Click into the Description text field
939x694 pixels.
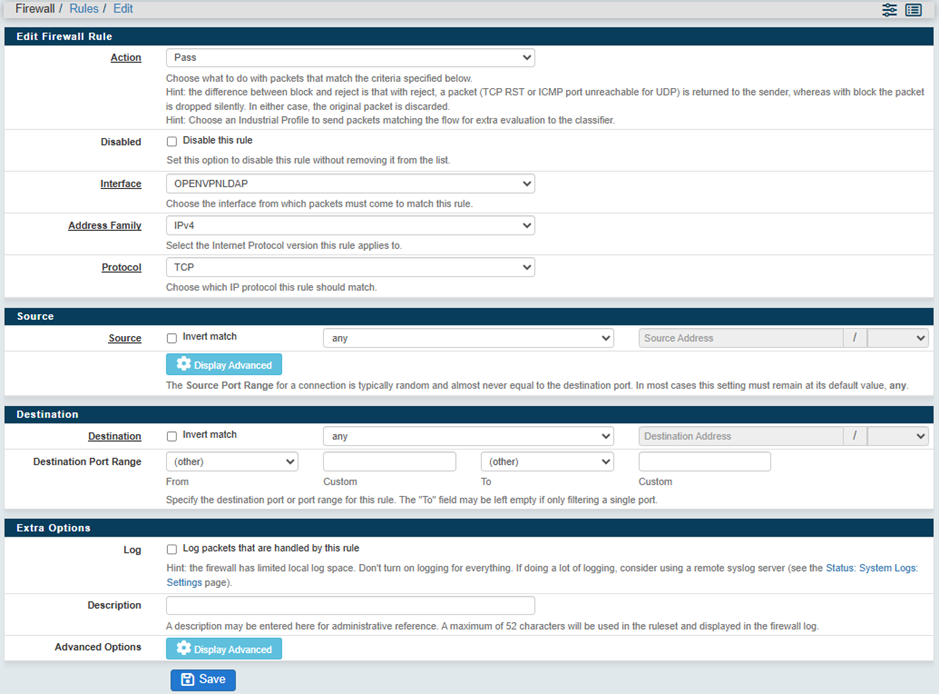point(350,606)
